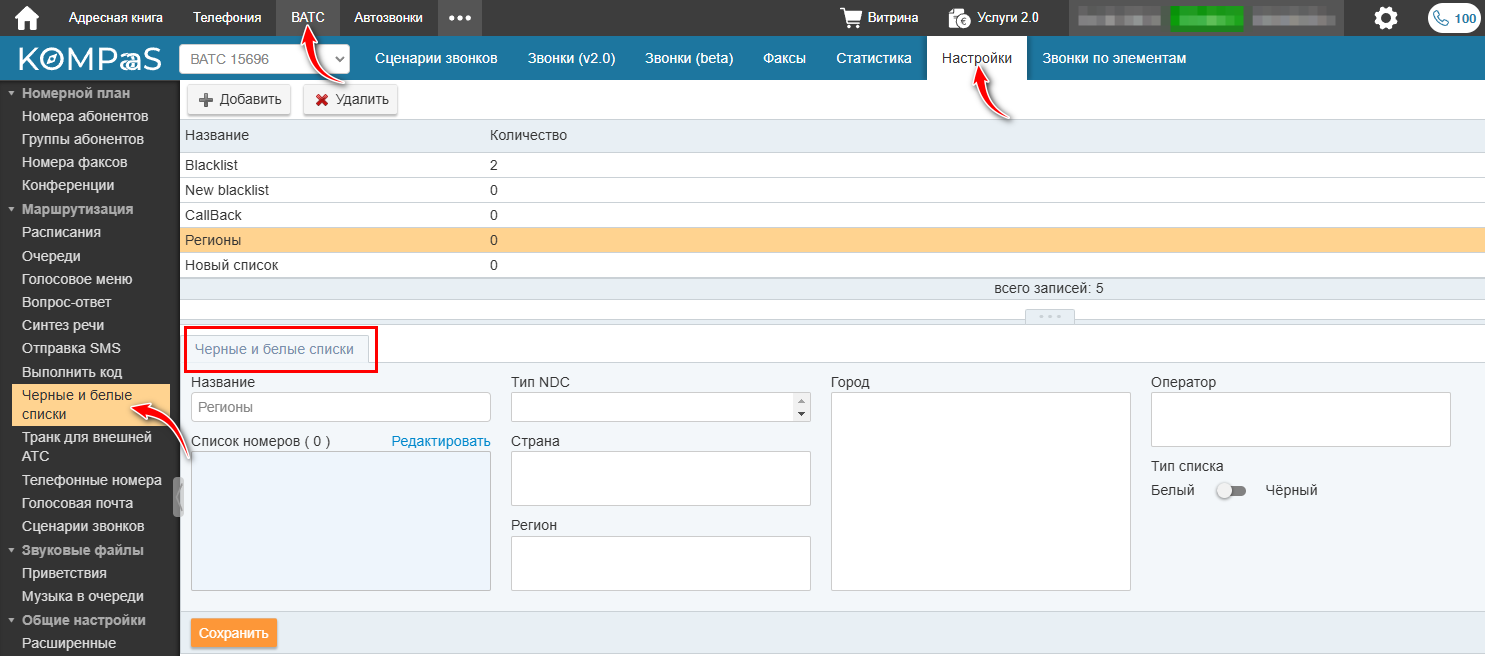The image size is (1485, 656).
Task: Select the Новый список row
Action: 832,265
